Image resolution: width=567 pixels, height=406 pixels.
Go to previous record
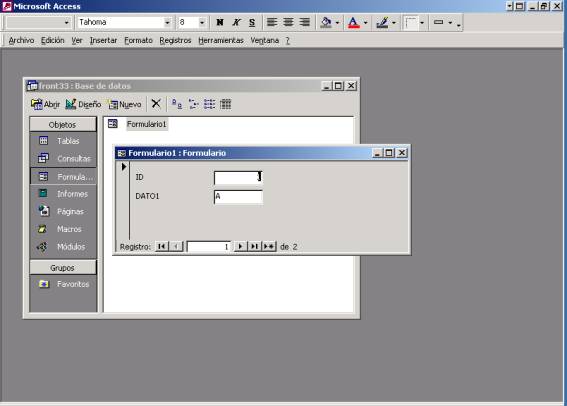point(176,247)
